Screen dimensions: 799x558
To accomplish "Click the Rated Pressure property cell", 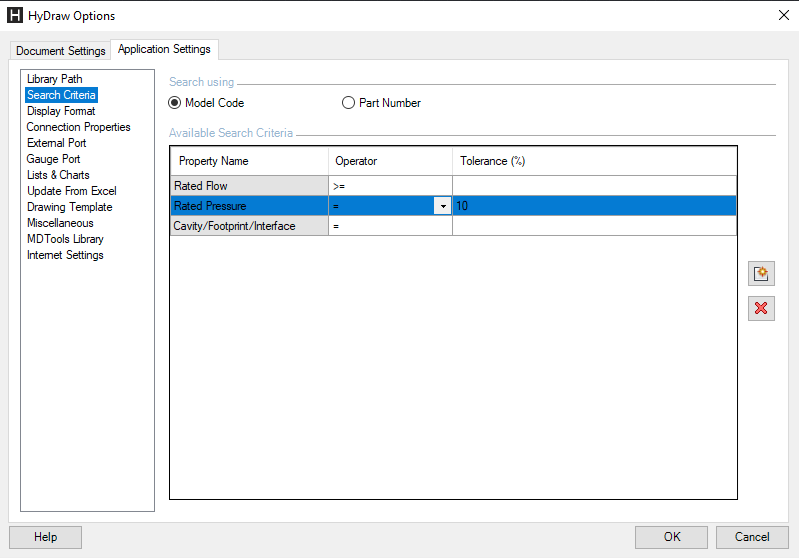I will (250, 206).
